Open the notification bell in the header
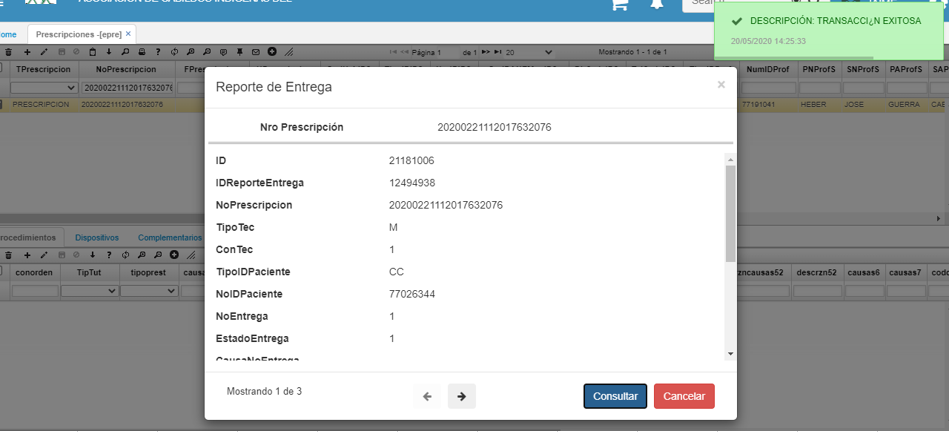The image size is (949, 432). click(656, 4)
